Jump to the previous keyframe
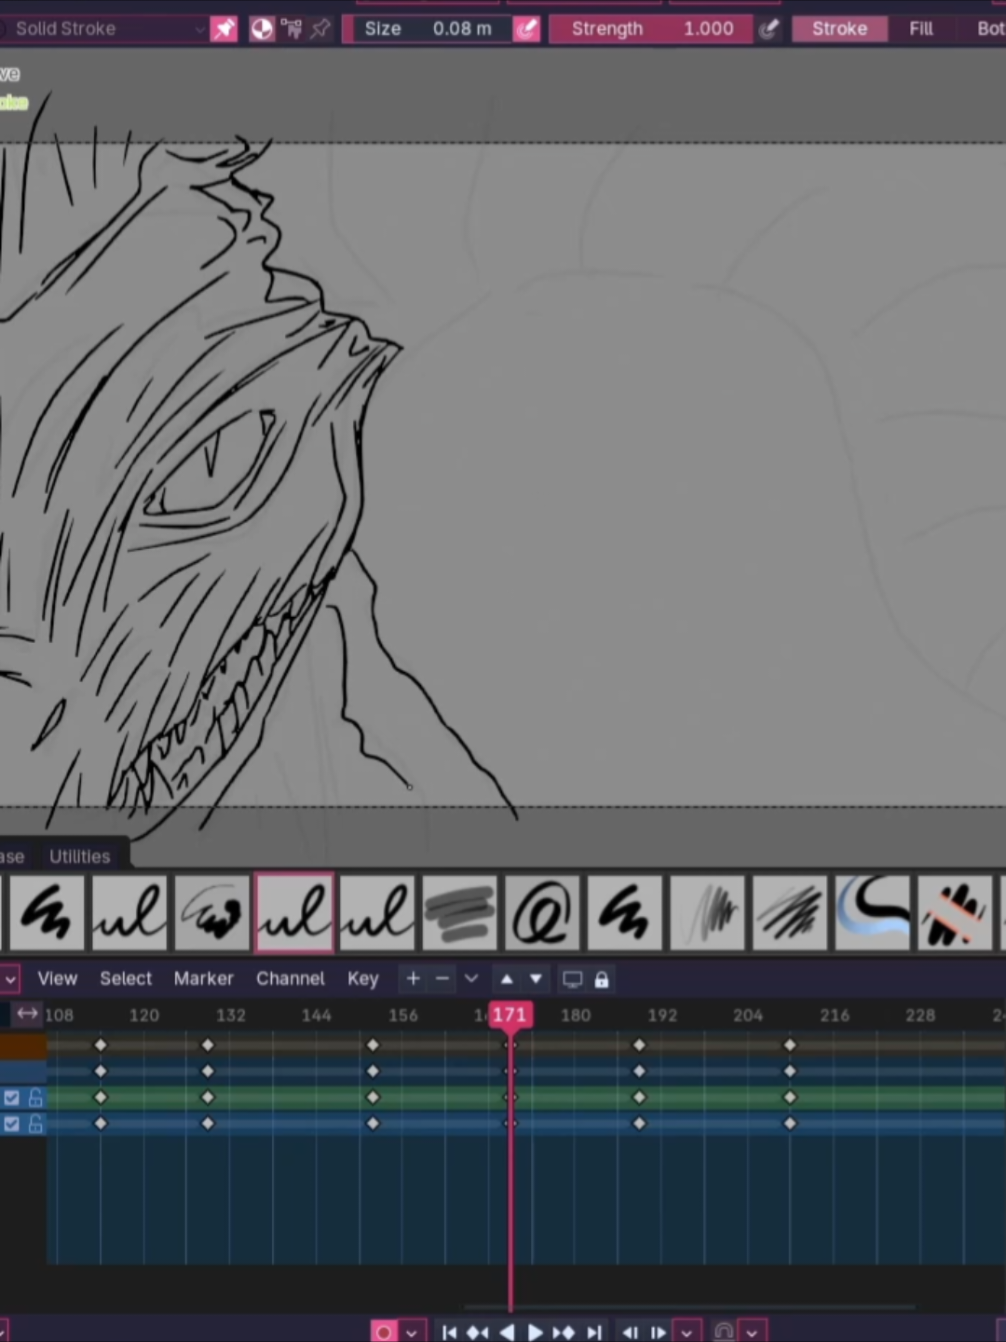The height and width of the screenshot is (1342, 1006). coord(478,1331)
